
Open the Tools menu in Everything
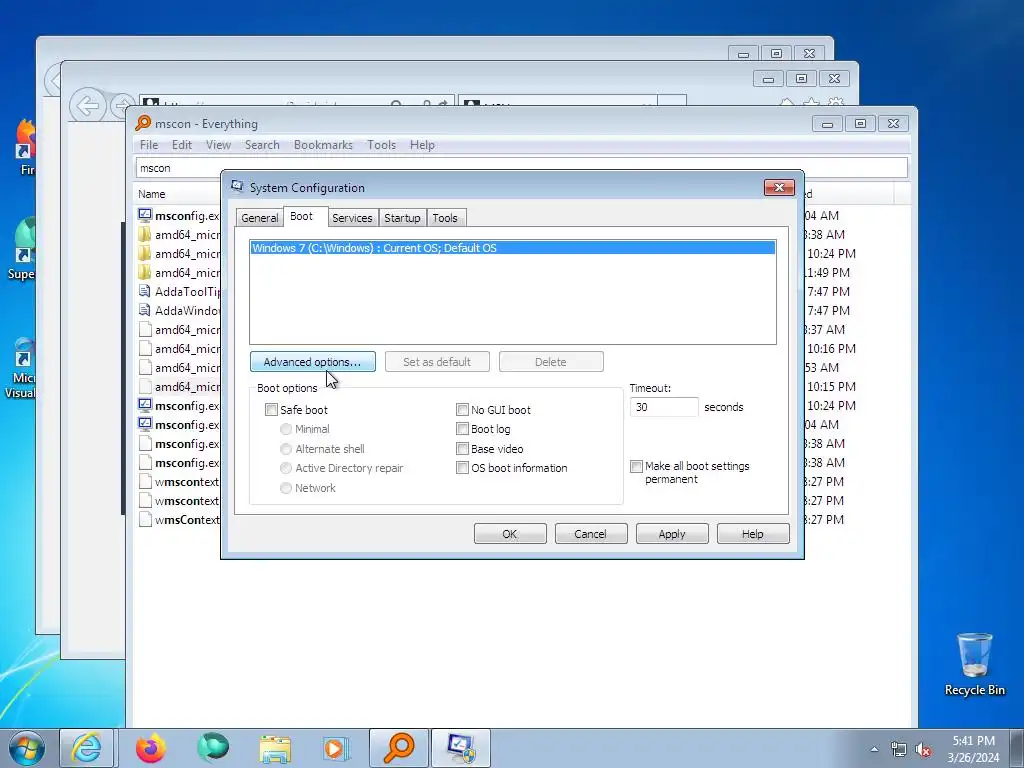point(381,145)
